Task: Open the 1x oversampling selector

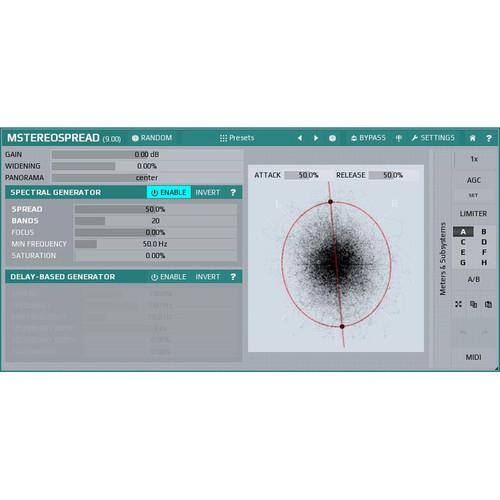Action: (x=474, y=159)
